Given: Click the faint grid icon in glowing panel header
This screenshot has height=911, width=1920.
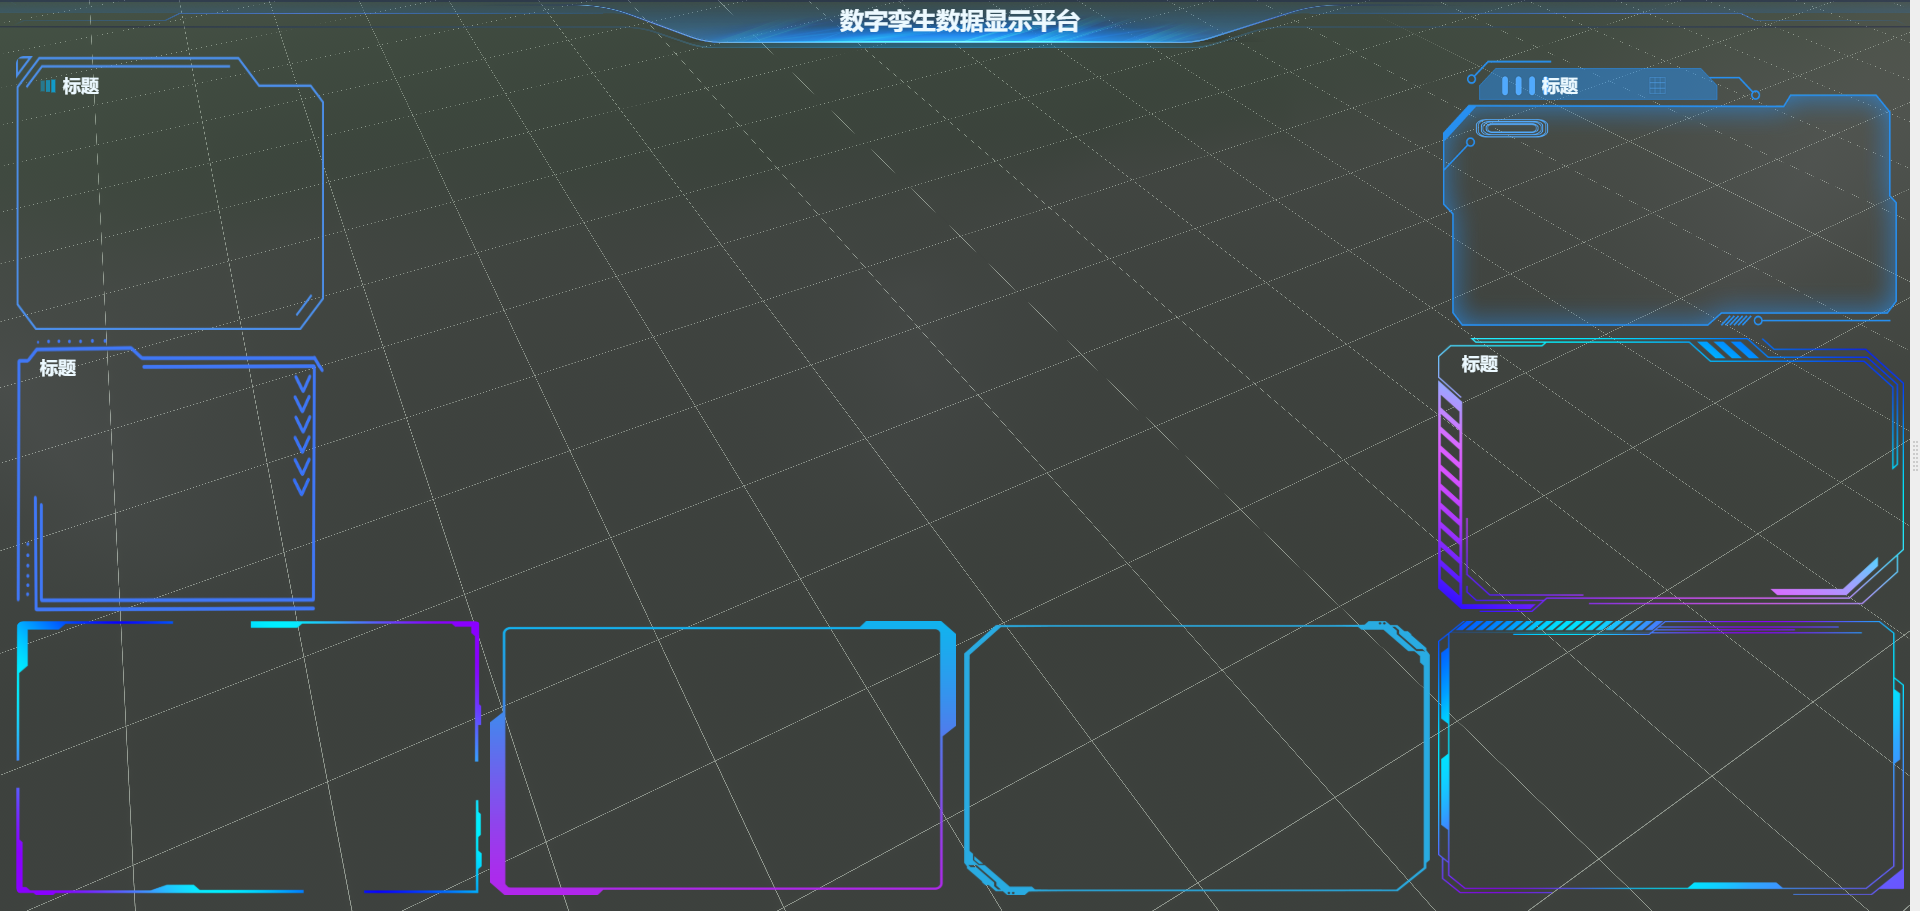Looking at the screenshot, I should click(x=1657, y=86).
